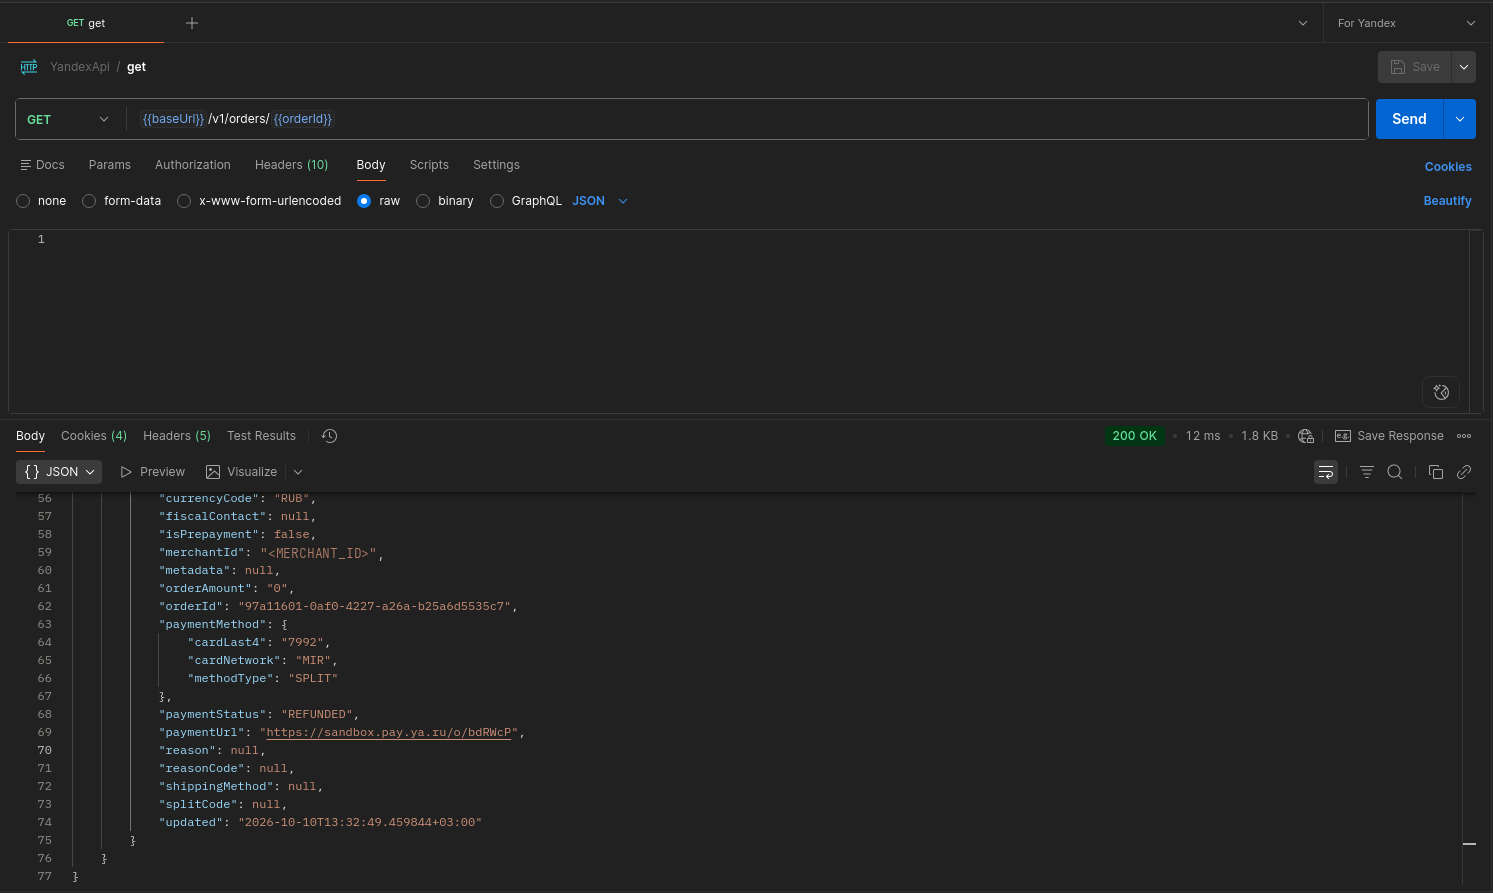Open the sandbox.pay.ya.ru payment URL link
Screen dimensions: 1493x893
(389, 732)
